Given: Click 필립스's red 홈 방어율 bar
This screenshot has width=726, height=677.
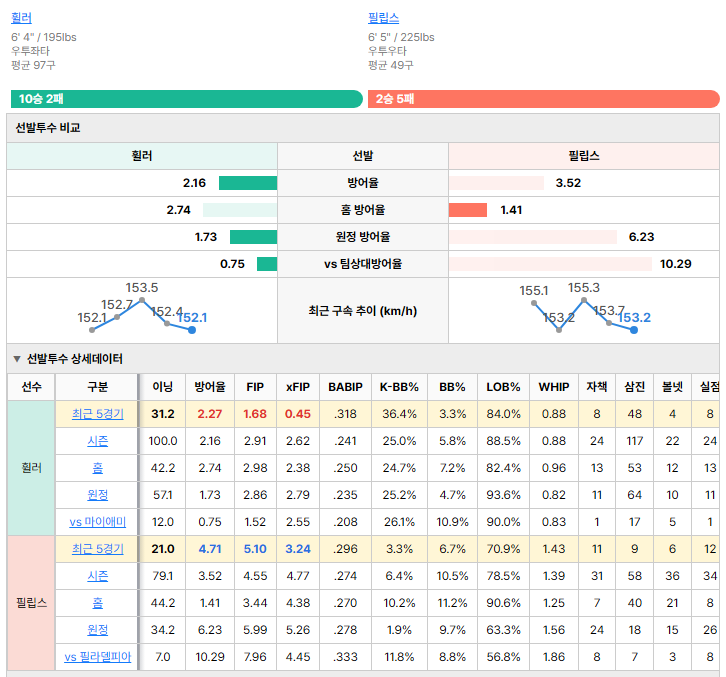Looking at the screenshot, I should tap(468, 210).
